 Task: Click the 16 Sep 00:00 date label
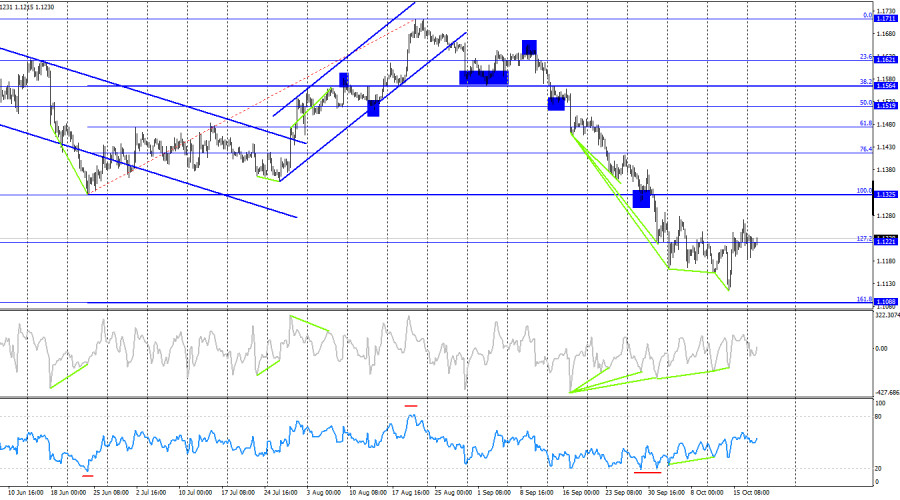coord(581,493)
